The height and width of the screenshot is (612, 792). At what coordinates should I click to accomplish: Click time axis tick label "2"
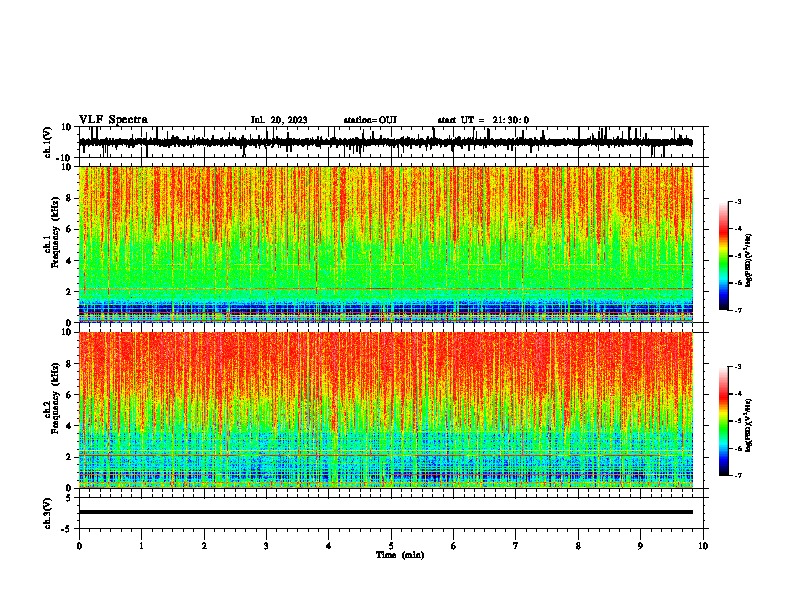204,546
